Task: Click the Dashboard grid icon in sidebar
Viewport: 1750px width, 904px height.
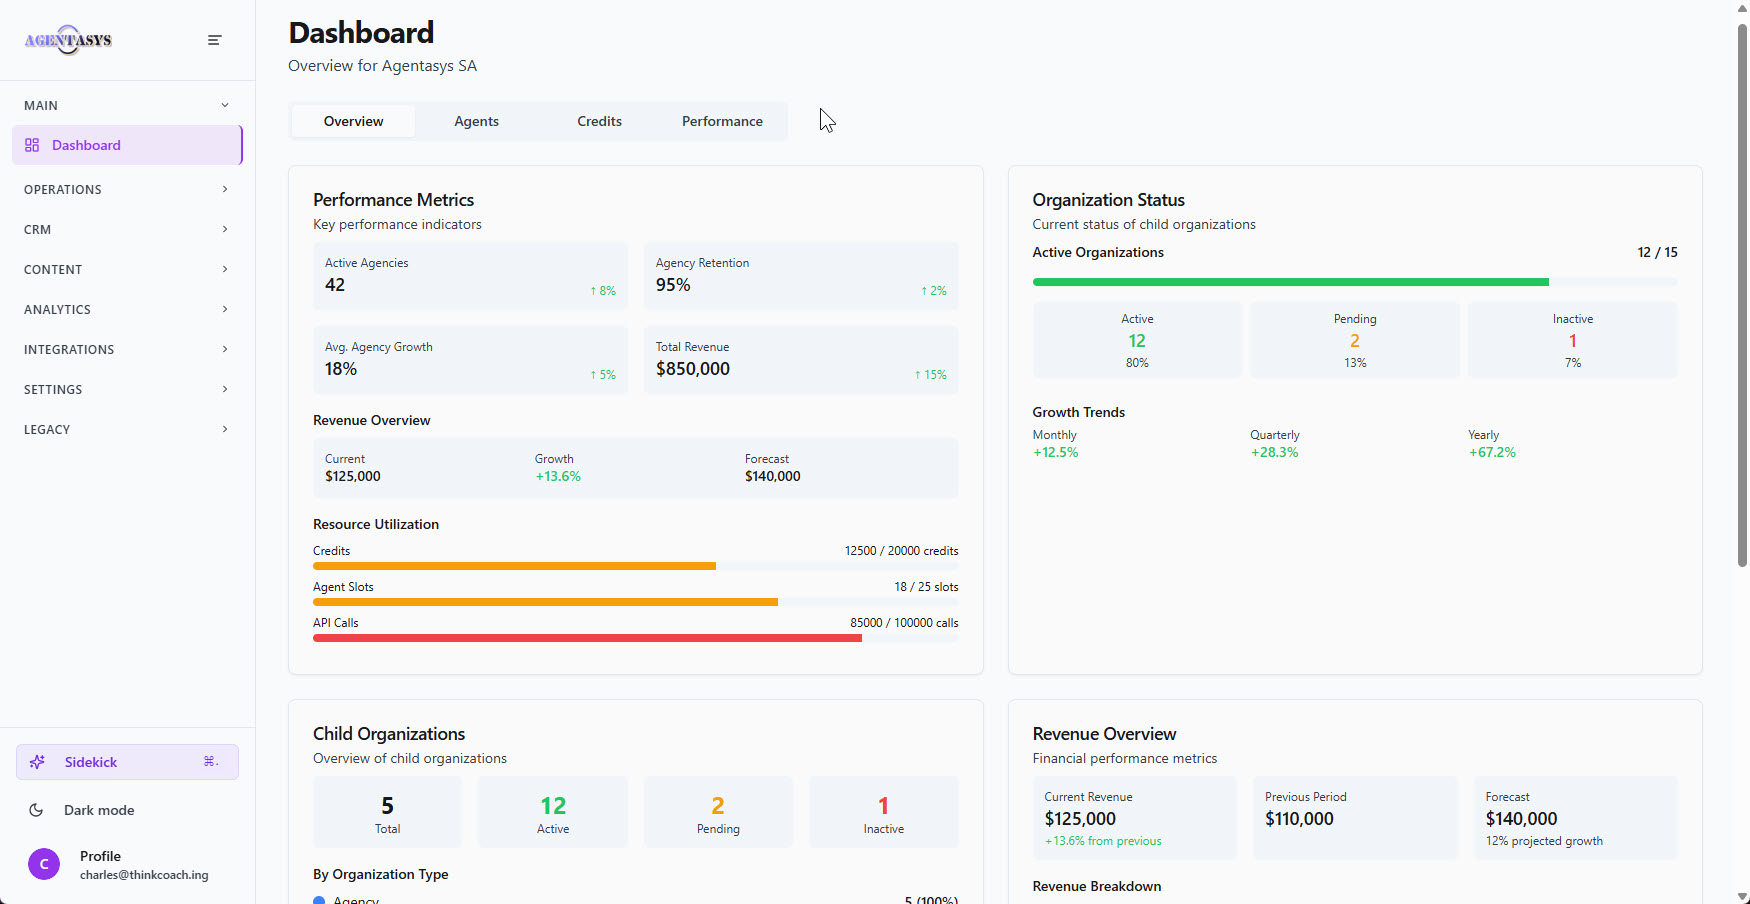Action: (32, 145)
